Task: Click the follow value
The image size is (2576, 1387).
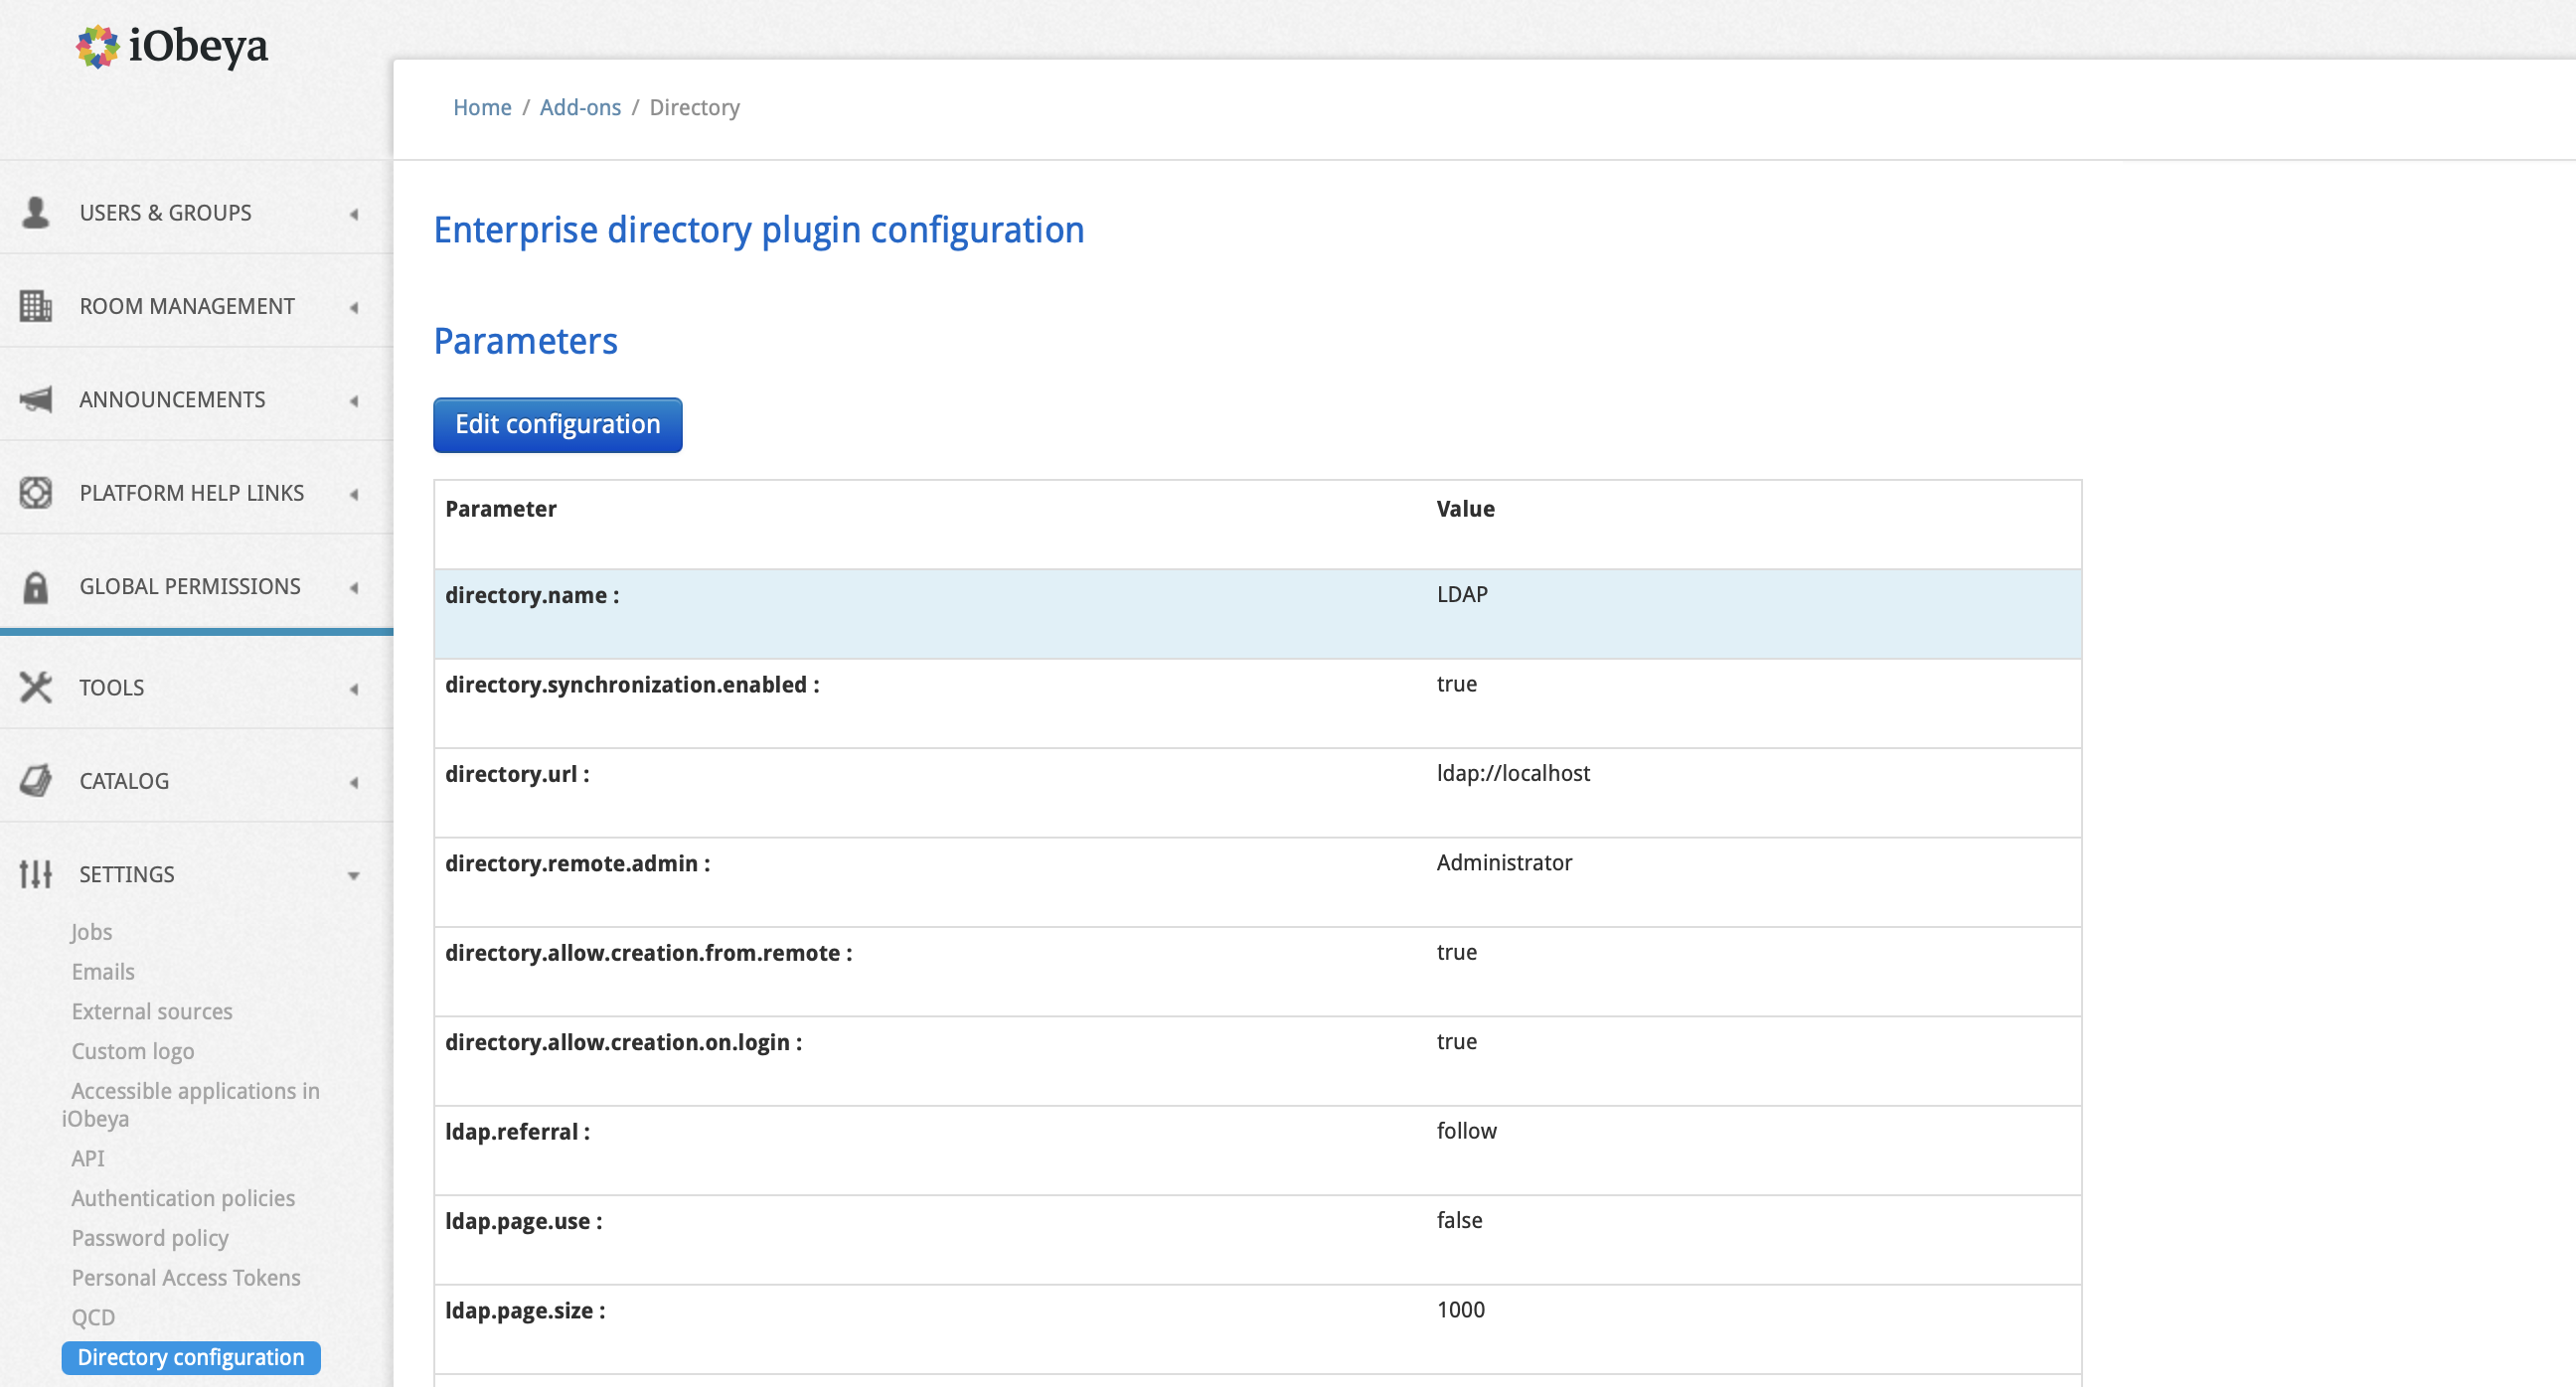Action: click(x=1467, y=1131)
